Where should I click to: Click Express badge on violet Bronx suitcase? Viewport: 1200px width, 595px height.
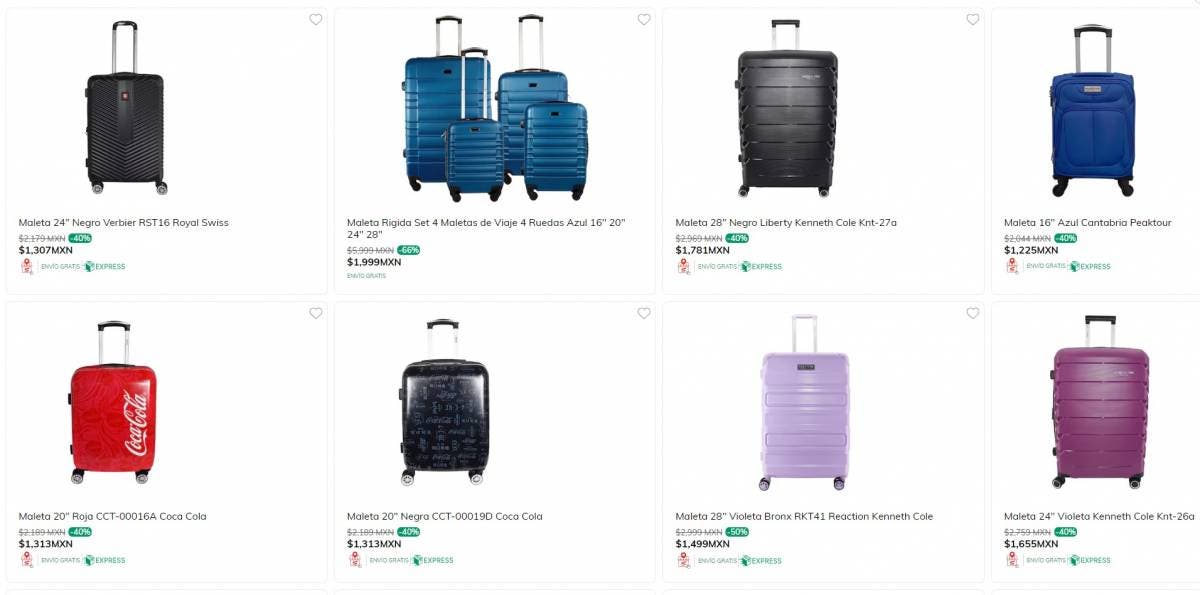click(x=761, y=561)
